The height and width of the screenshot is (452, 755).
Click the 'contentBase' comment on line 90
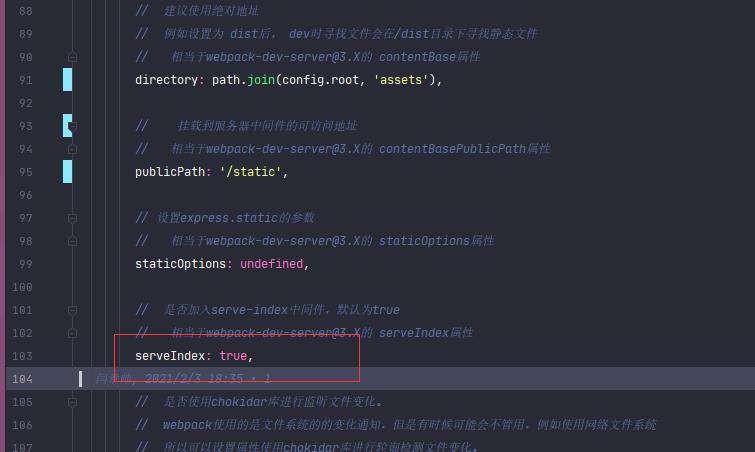click(417, 57)
